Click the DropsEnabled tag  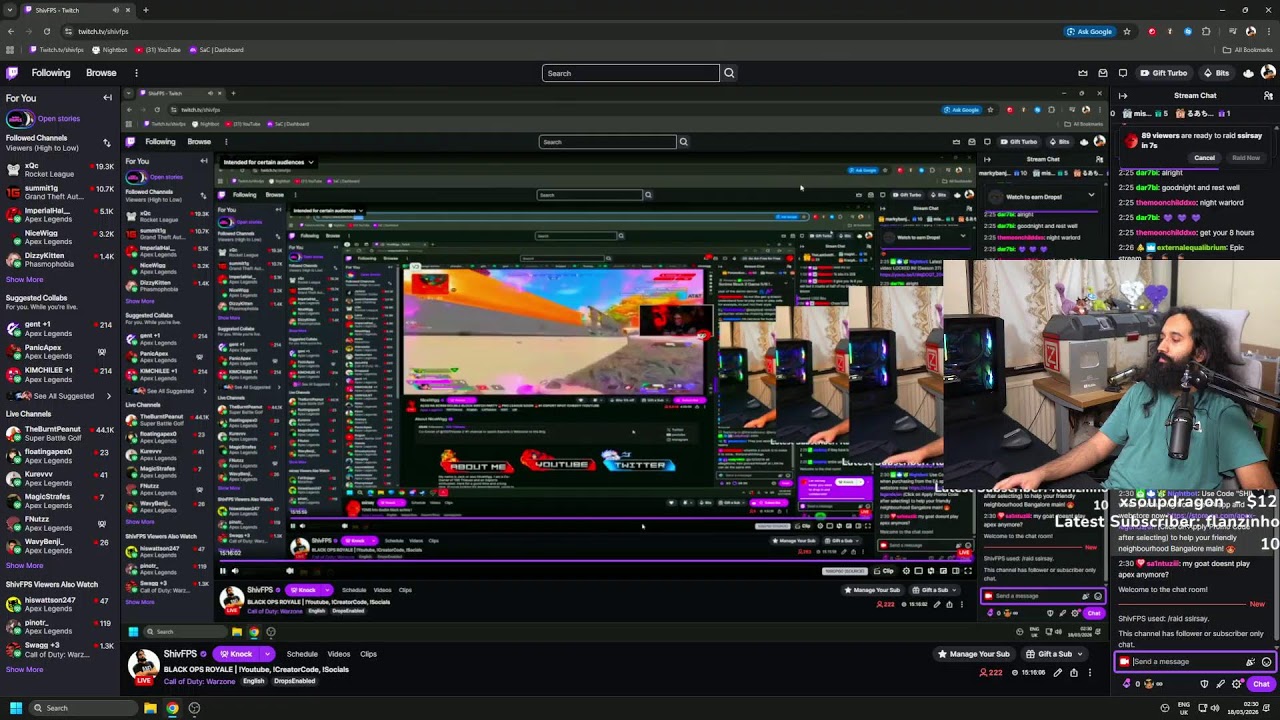point(294,681)
